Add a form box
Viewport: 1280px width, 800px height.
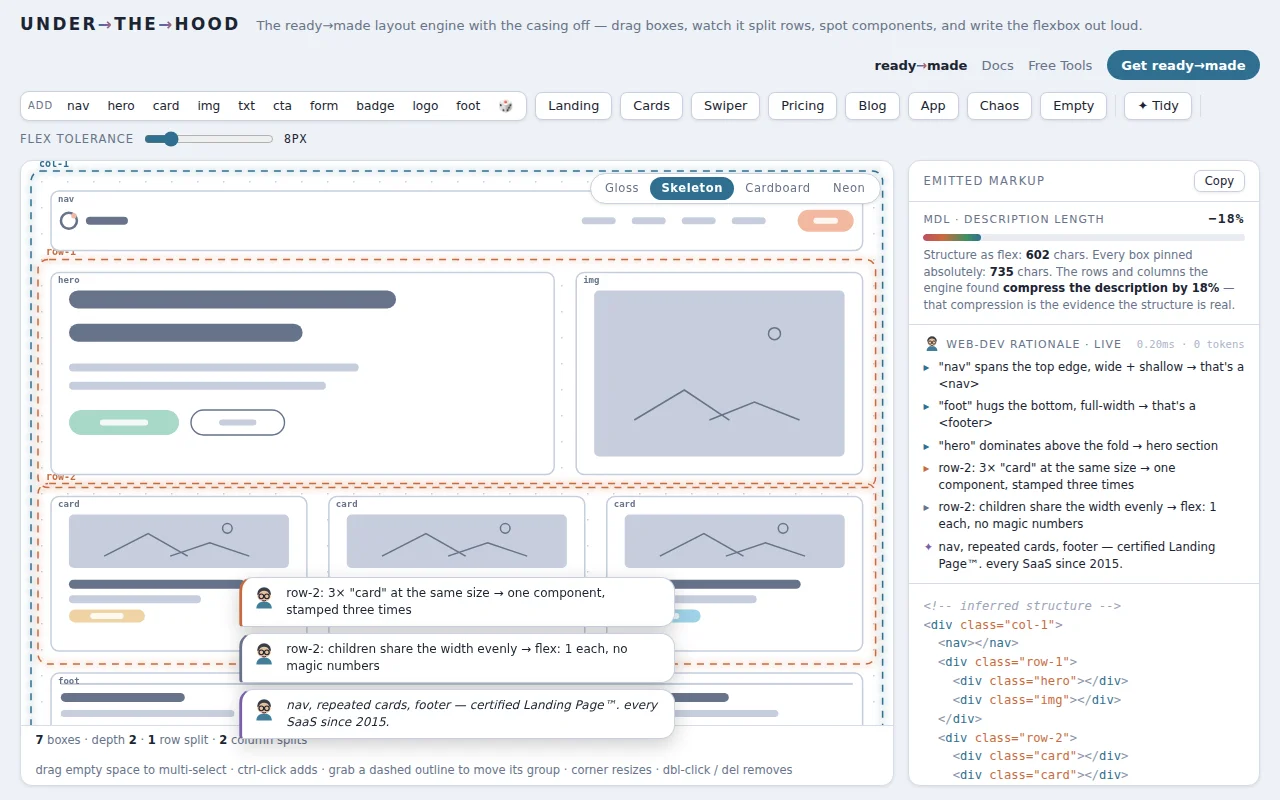[x=324, y=106]
